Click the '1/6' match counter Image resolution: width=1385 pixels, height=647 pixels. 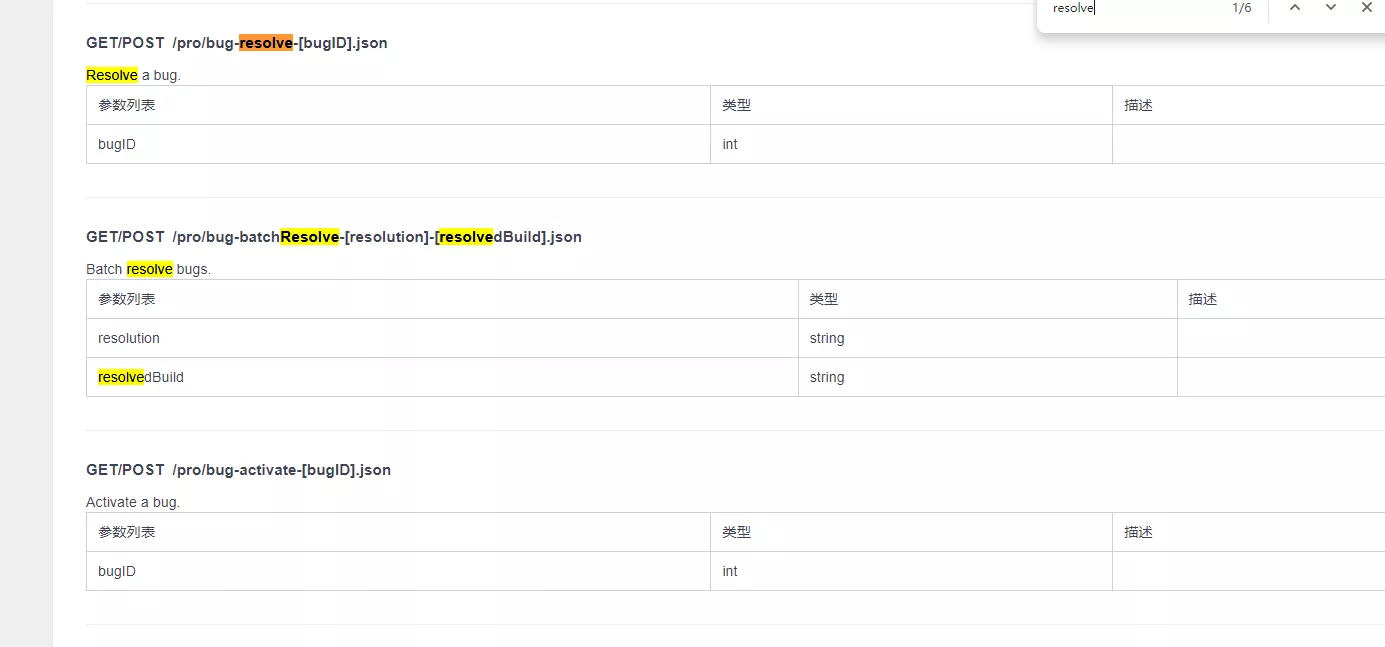click(x=1242, y=8)
